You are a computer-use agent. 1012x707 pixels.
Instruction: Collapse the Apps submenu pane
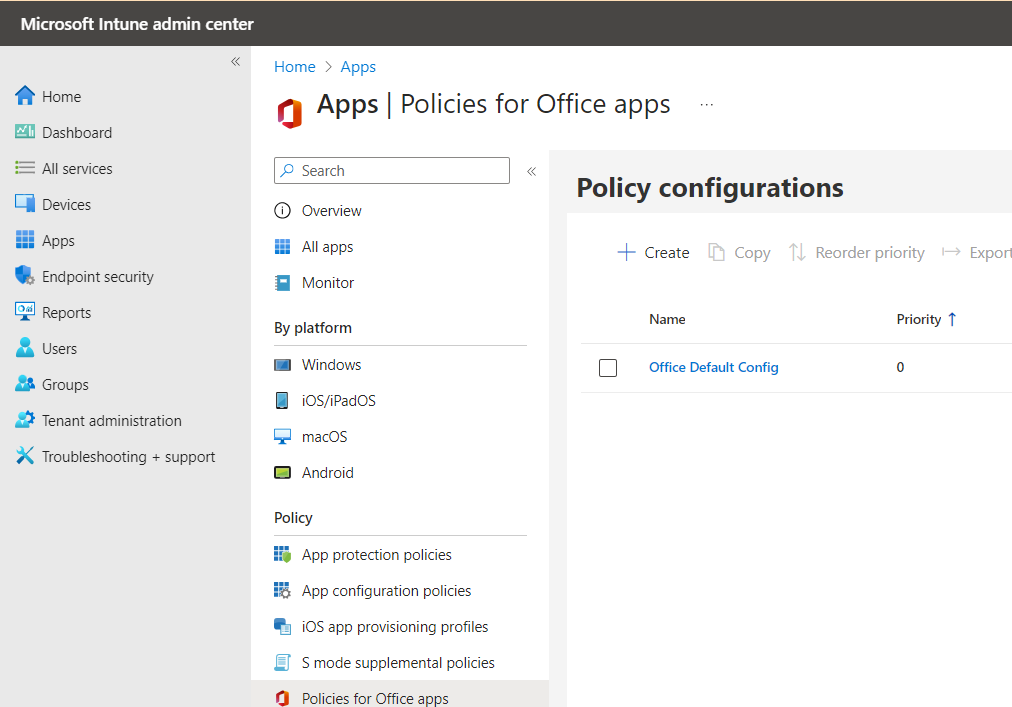tap(531, 171)
